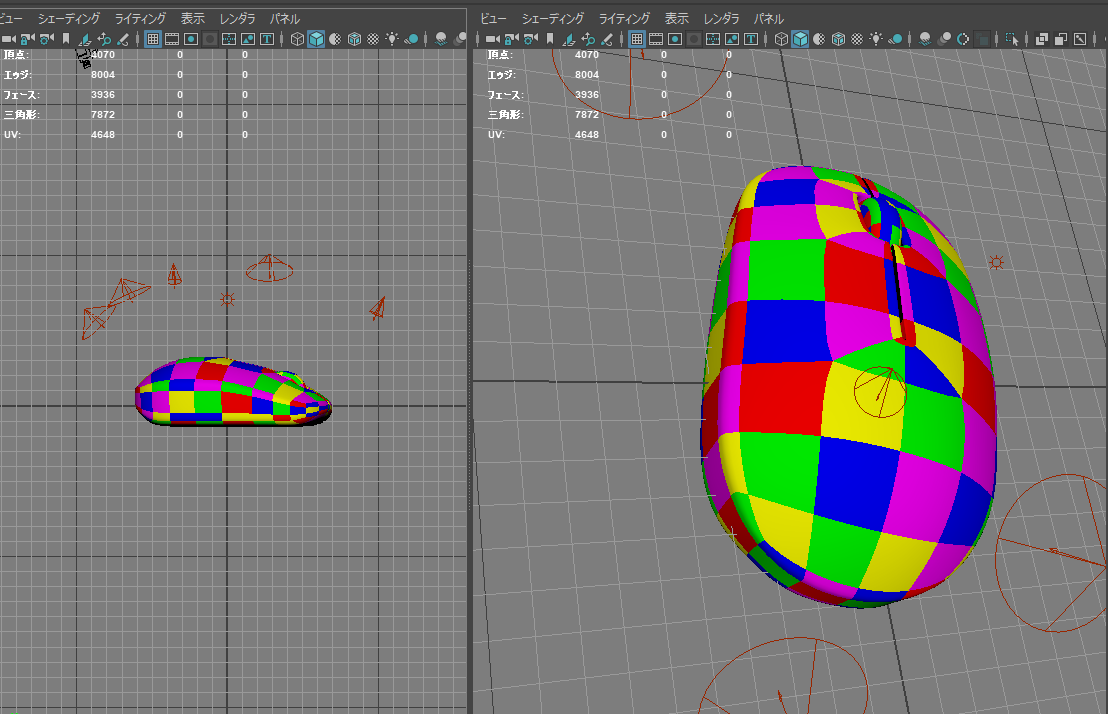This screenshot has width=1108, height=714.
Task: Toggle safe title display in right viewport toolbar
Action: tap(751, 39)
